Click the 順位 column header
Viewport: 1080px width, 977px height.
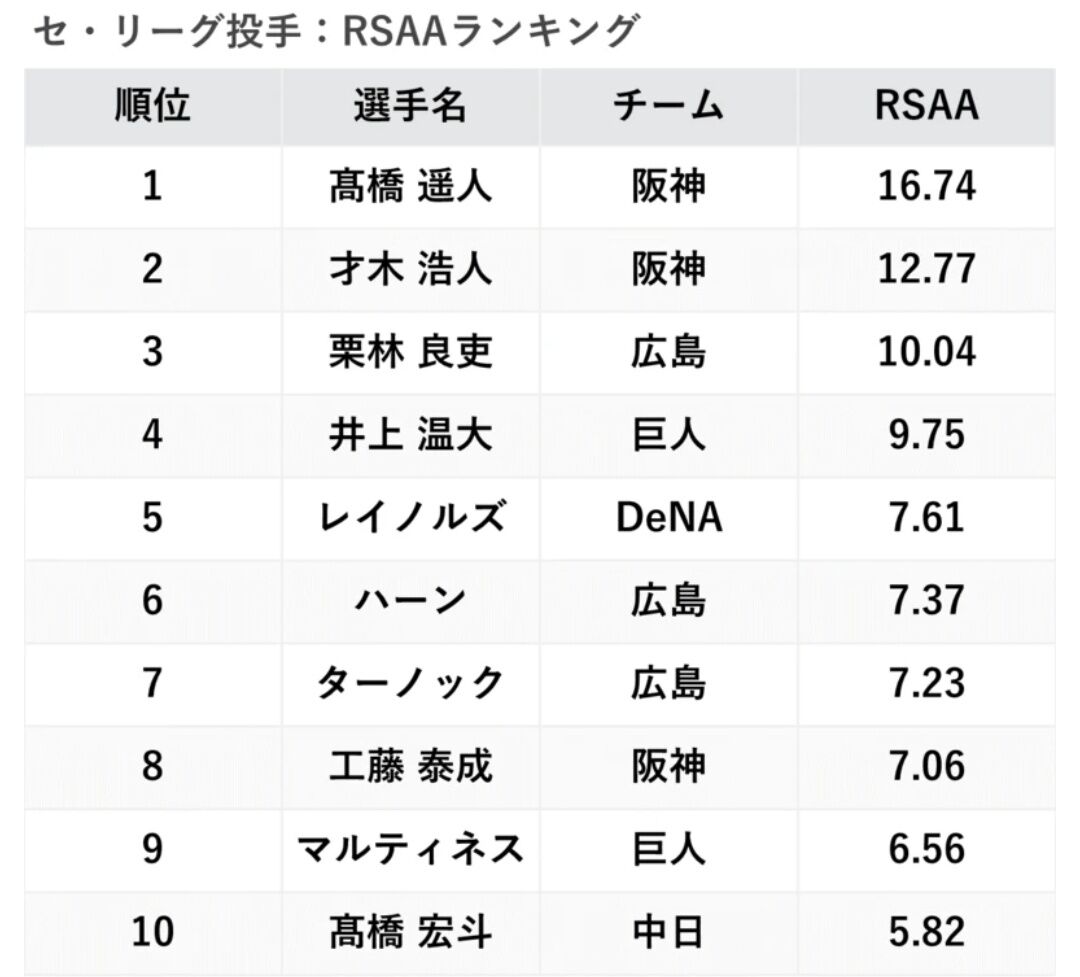152,107
